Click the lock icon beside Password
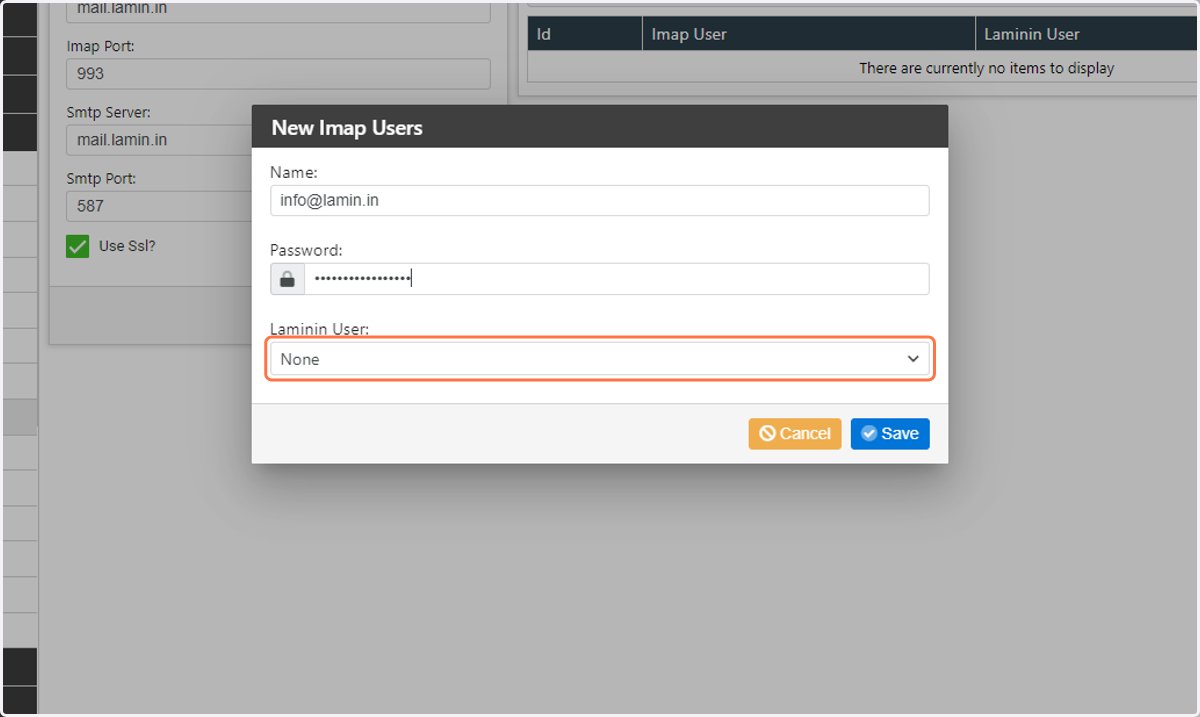 pos(288,279)
